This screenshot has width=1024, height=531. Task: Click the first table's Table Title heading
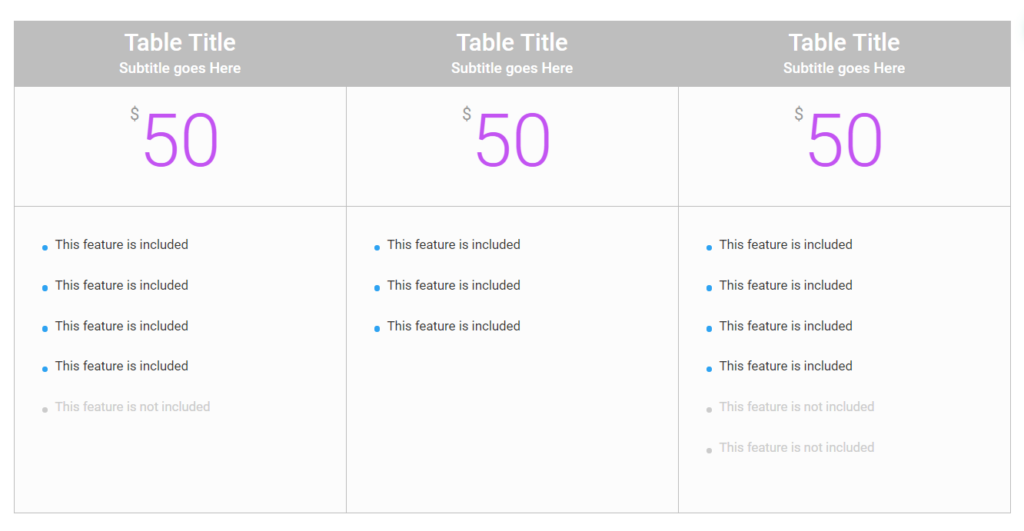[x=180, y=43]
